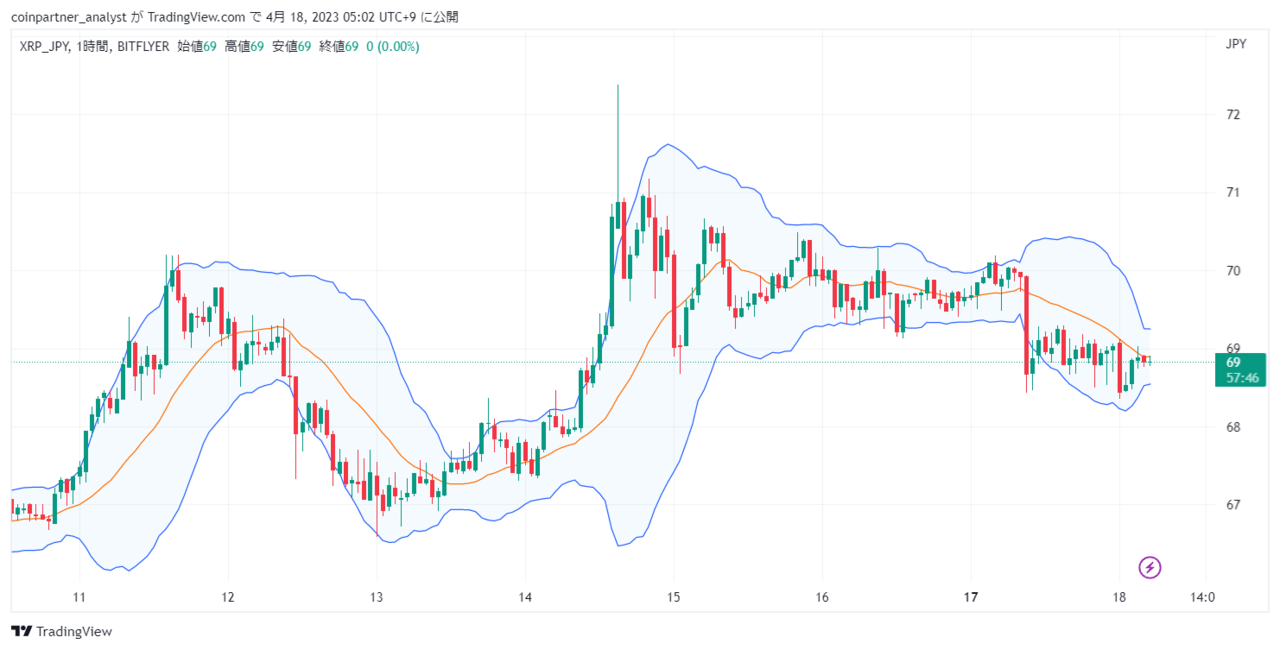Screen dimensions: 1280x650
Task: Select the date 15 on the time axis
Action: point(674,597)
